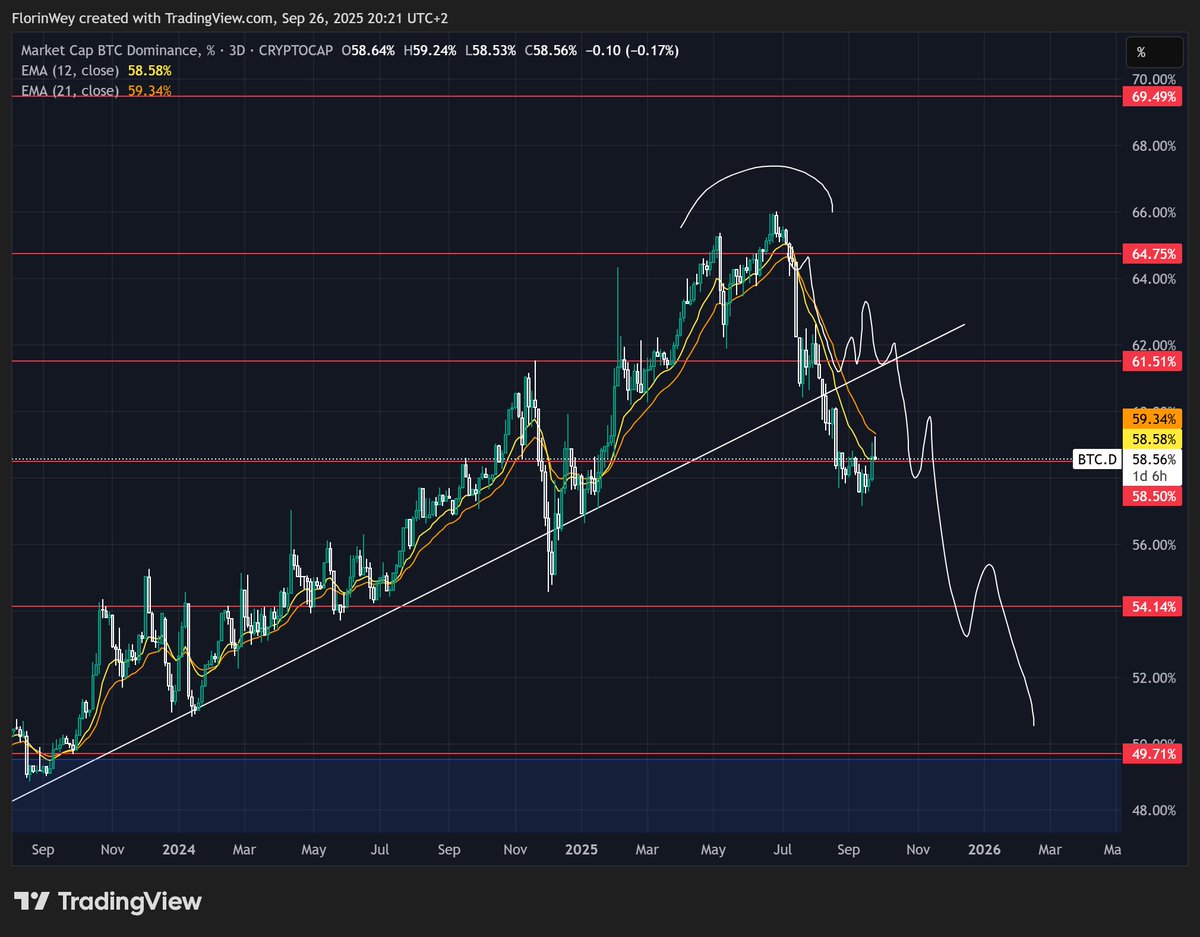Select the 54.14% level label on price scale
This screenshot has height=937, width=1200.
1152,606
